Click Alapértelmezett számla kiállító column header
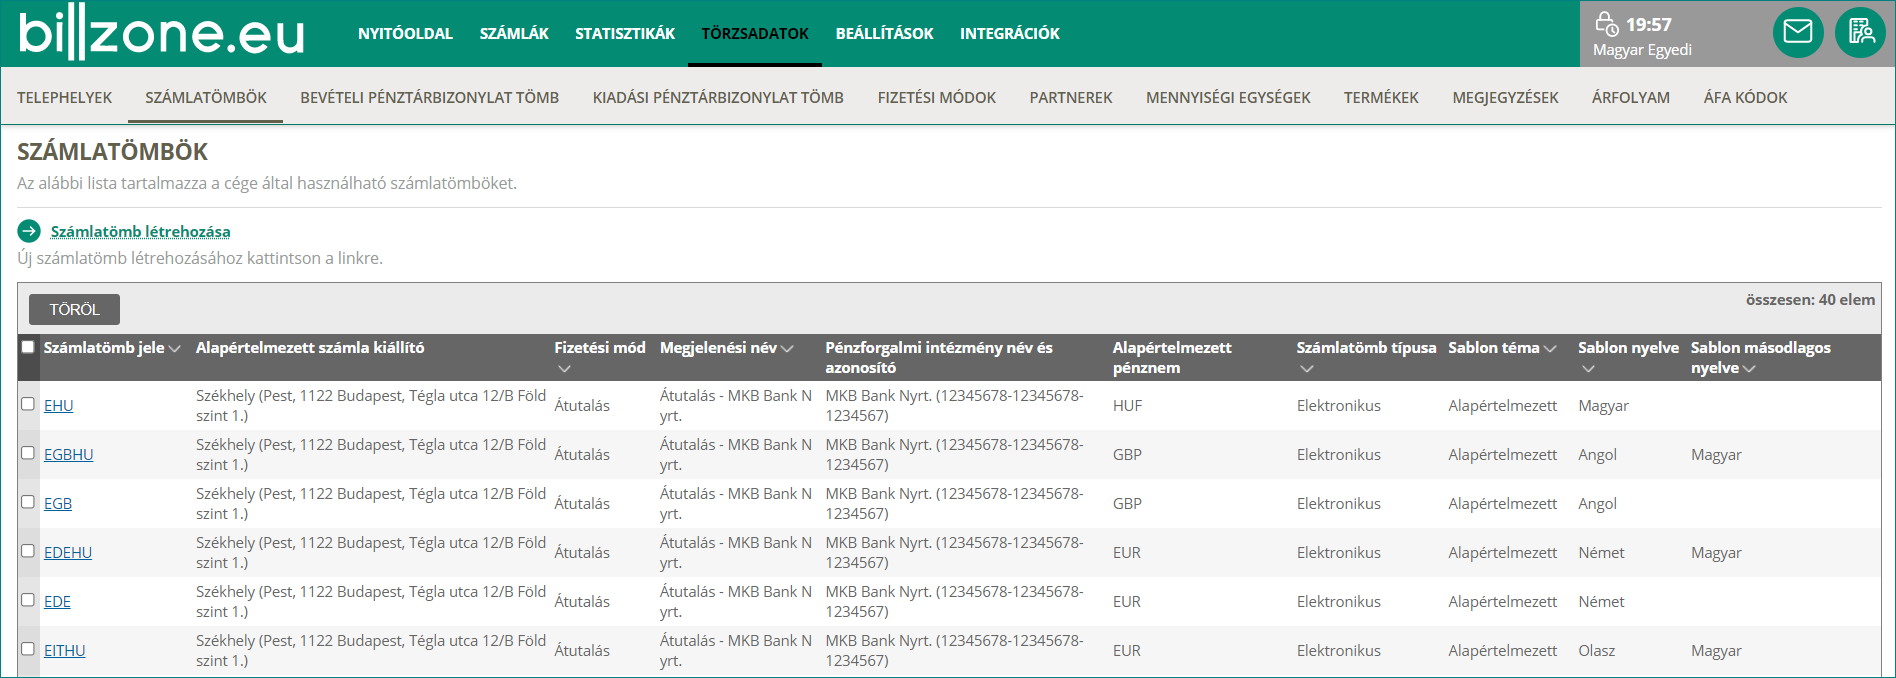1896x678 pixels. pyautogui.click(x=310, y=347)
